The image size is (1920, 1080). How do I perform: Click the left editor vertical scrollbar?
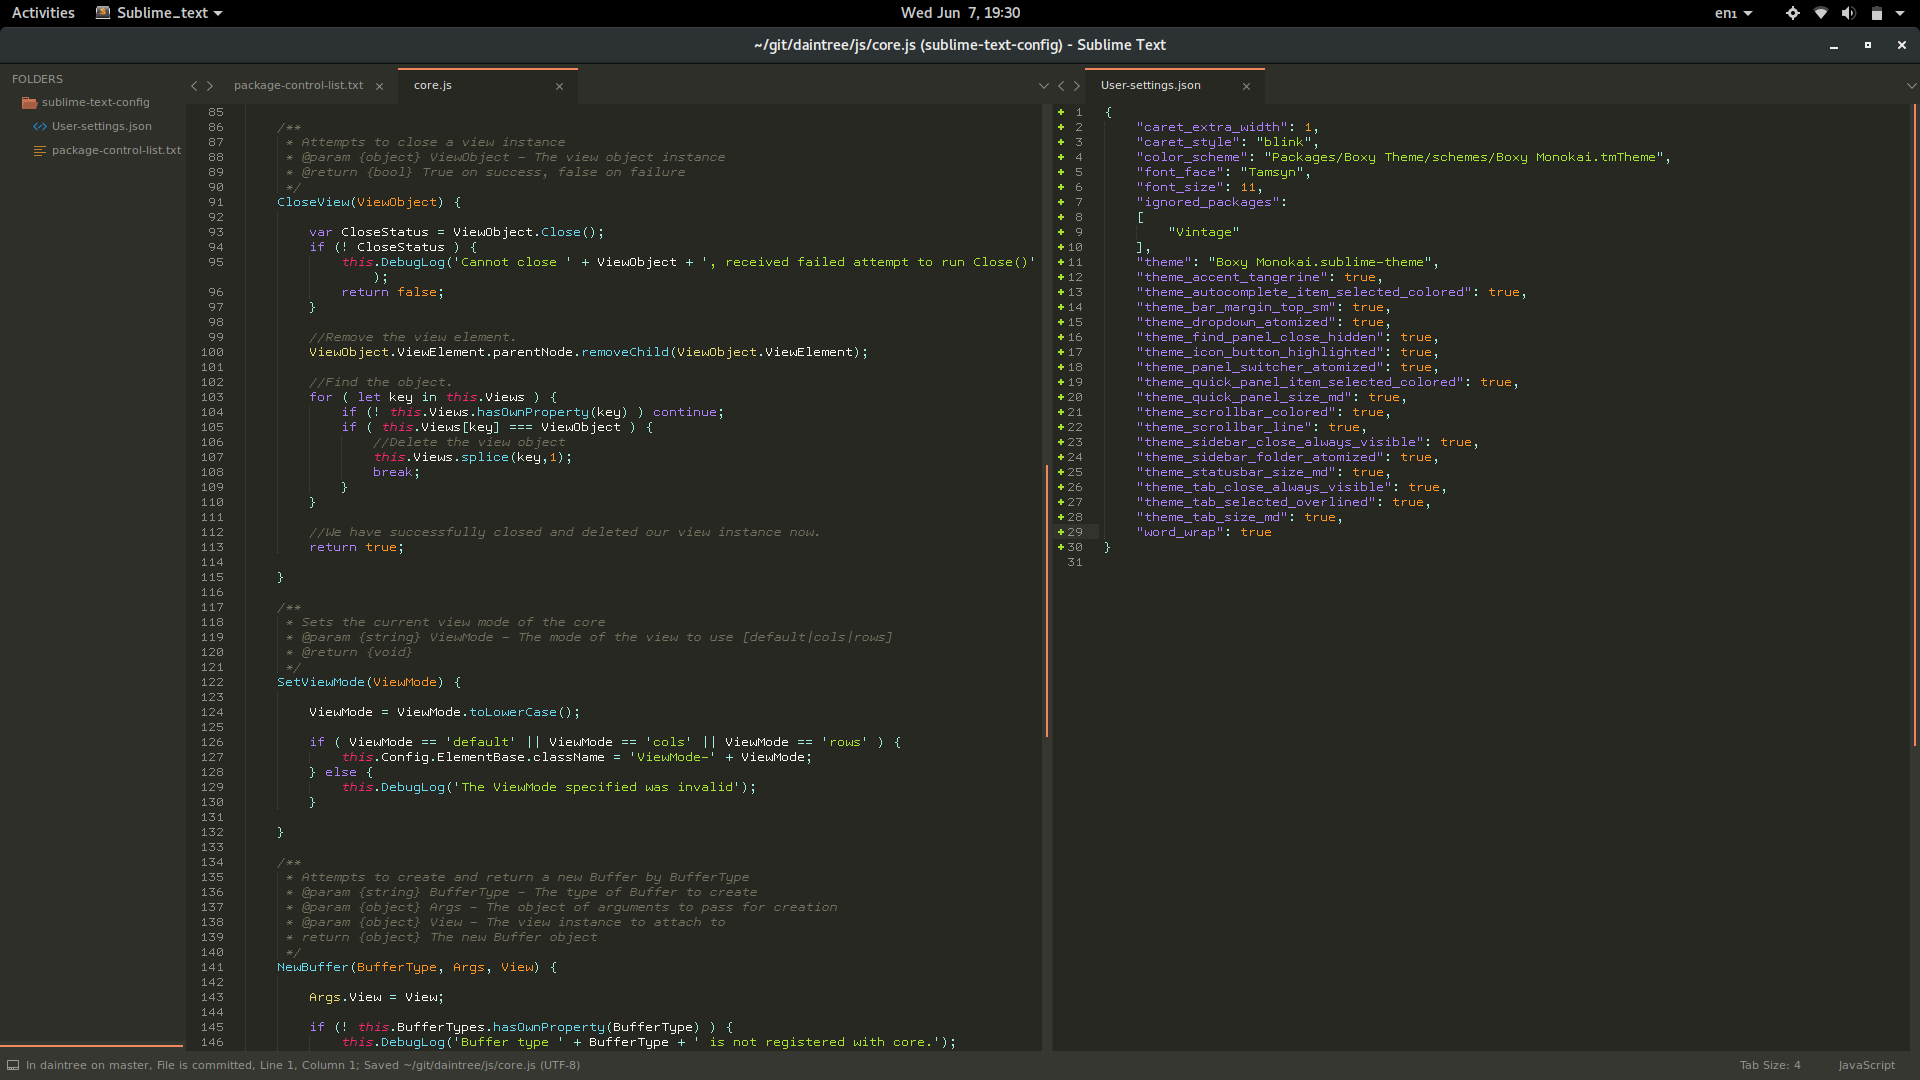click(x=1046, y=600)
